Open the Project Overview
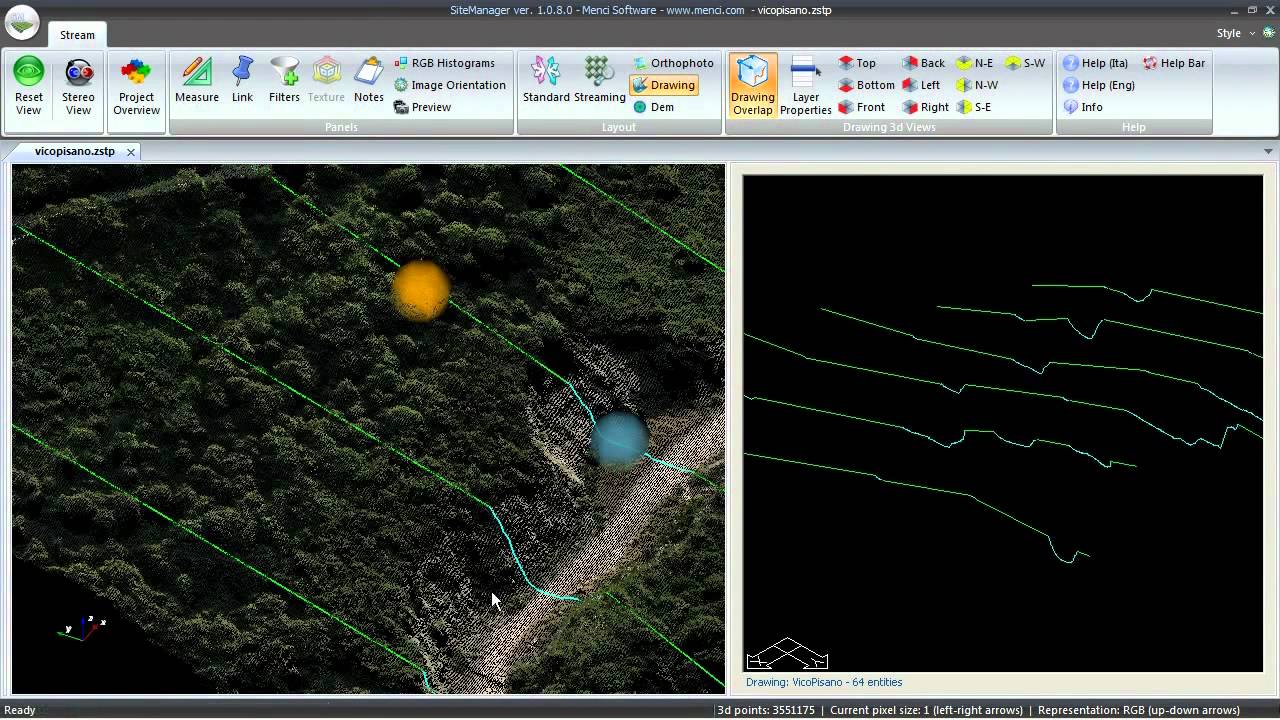1280x720 pixels. click(136, 87)
